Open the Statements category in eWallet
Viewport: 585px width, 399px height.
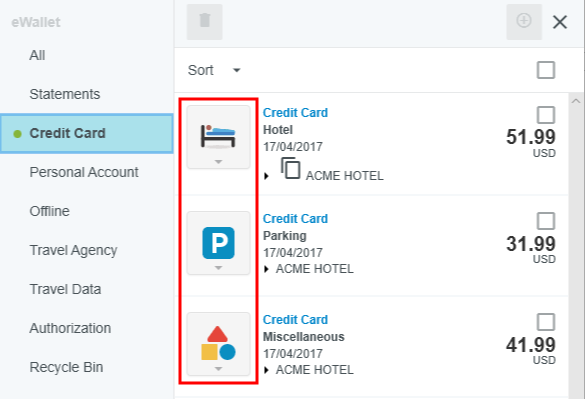(65, 94)
